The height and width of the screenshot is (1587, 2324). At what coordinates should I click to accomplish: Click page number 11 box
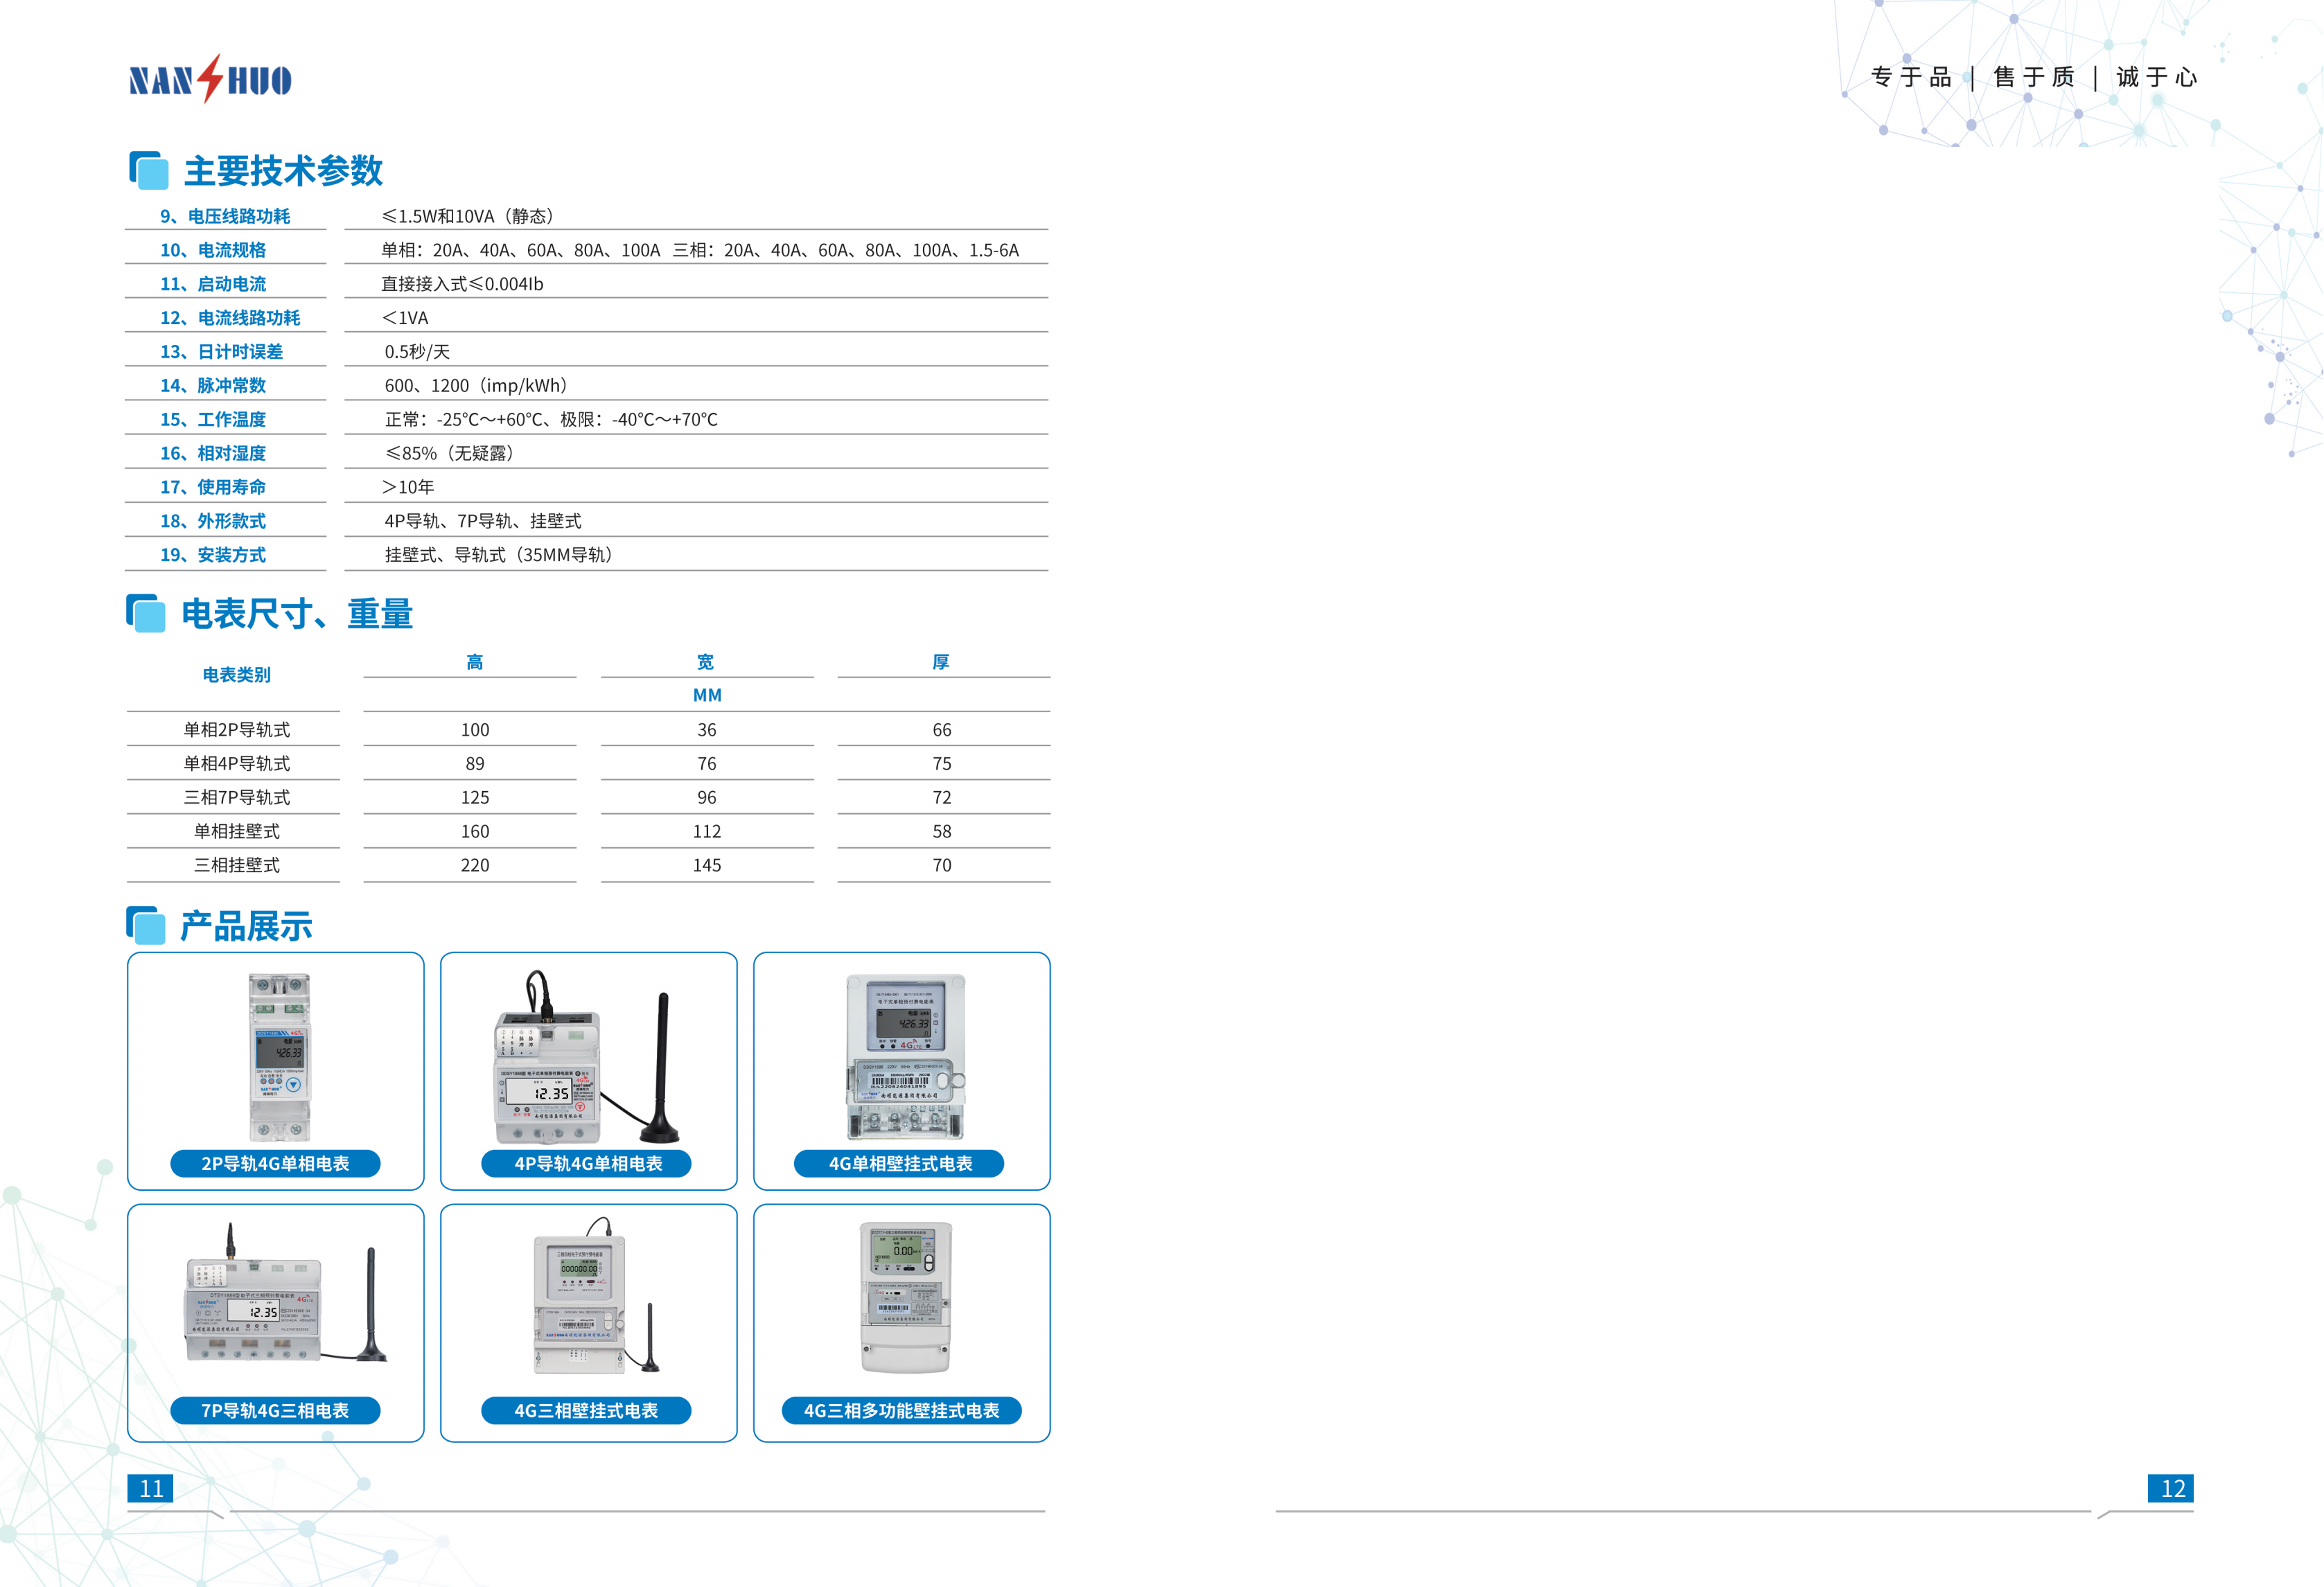[151, 1488]
